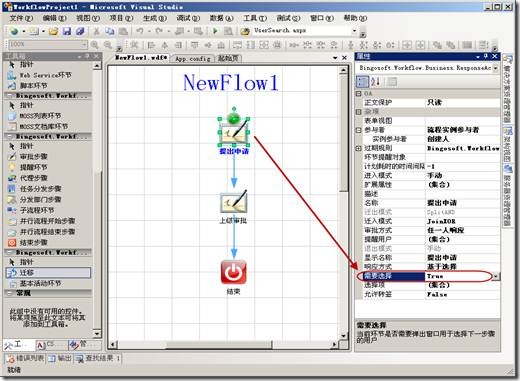
Task: Close the NewFlow1 document tab
Action: click(x=344, y=58)
